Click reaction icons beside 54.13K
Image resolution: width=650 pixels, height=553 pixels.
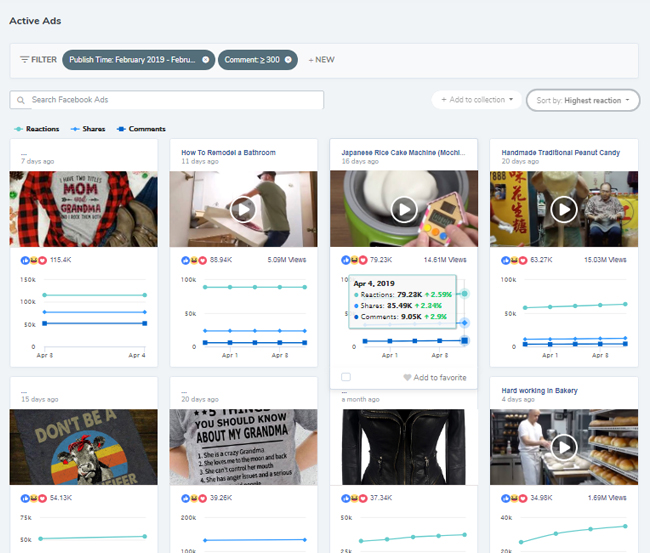click(34, 498)
